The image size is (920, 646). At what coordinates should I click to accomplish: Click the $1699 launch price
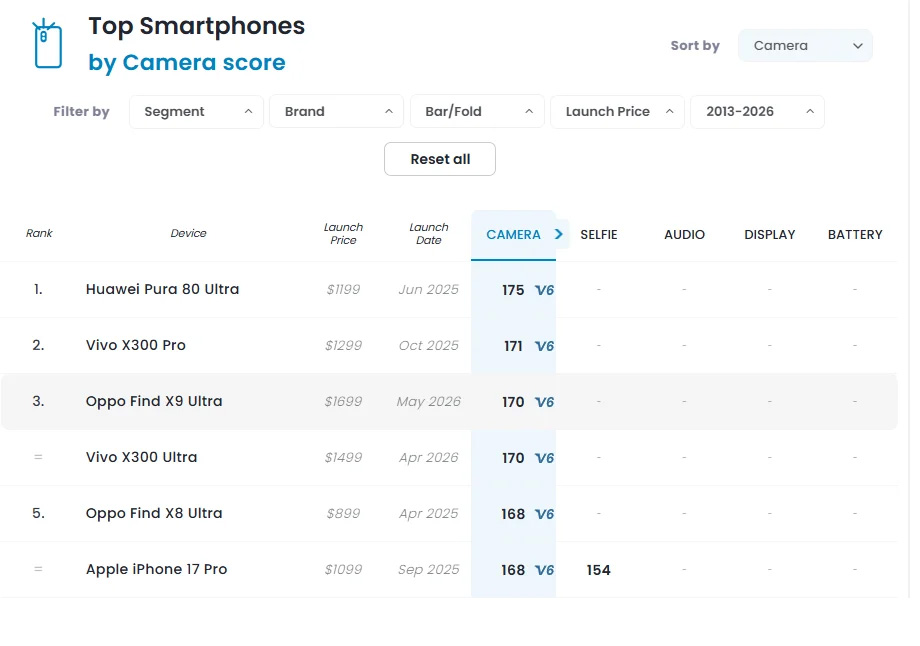coord(343,401)
